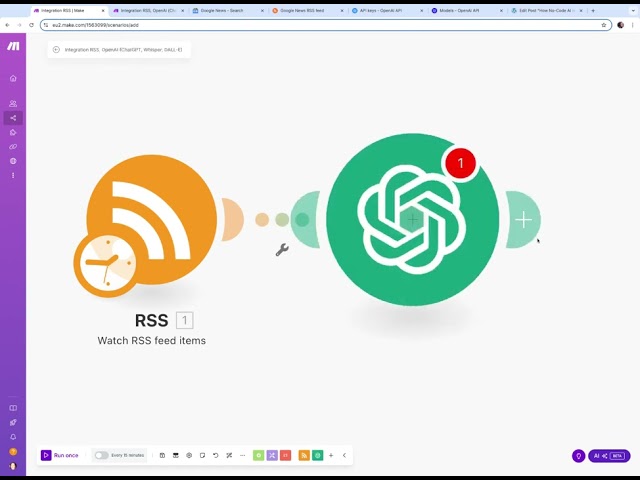This screenshot has width=640, height=480.
Task: Open the OpenAI ChatGPT module
Action: tap(412, 220)
